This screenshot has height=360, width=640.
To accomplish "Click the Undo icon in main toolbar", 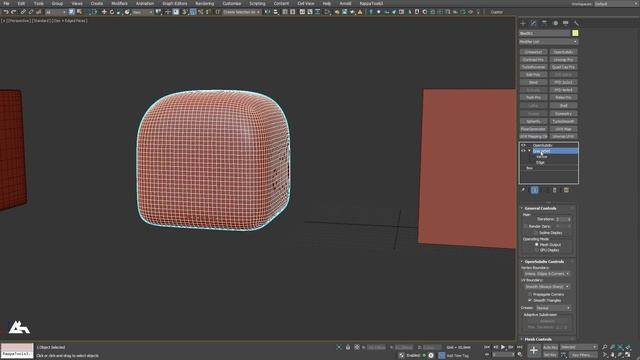I will (6, 12).
